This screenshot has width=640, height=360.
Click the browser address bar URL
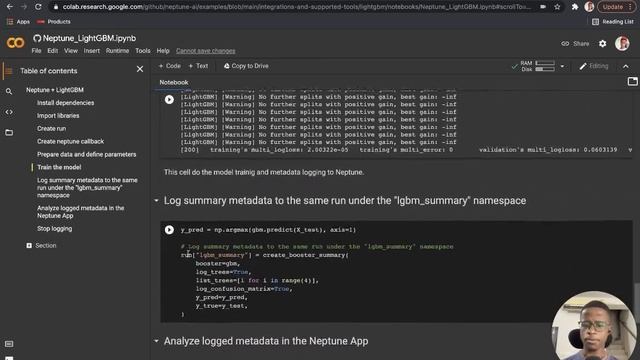296,7
